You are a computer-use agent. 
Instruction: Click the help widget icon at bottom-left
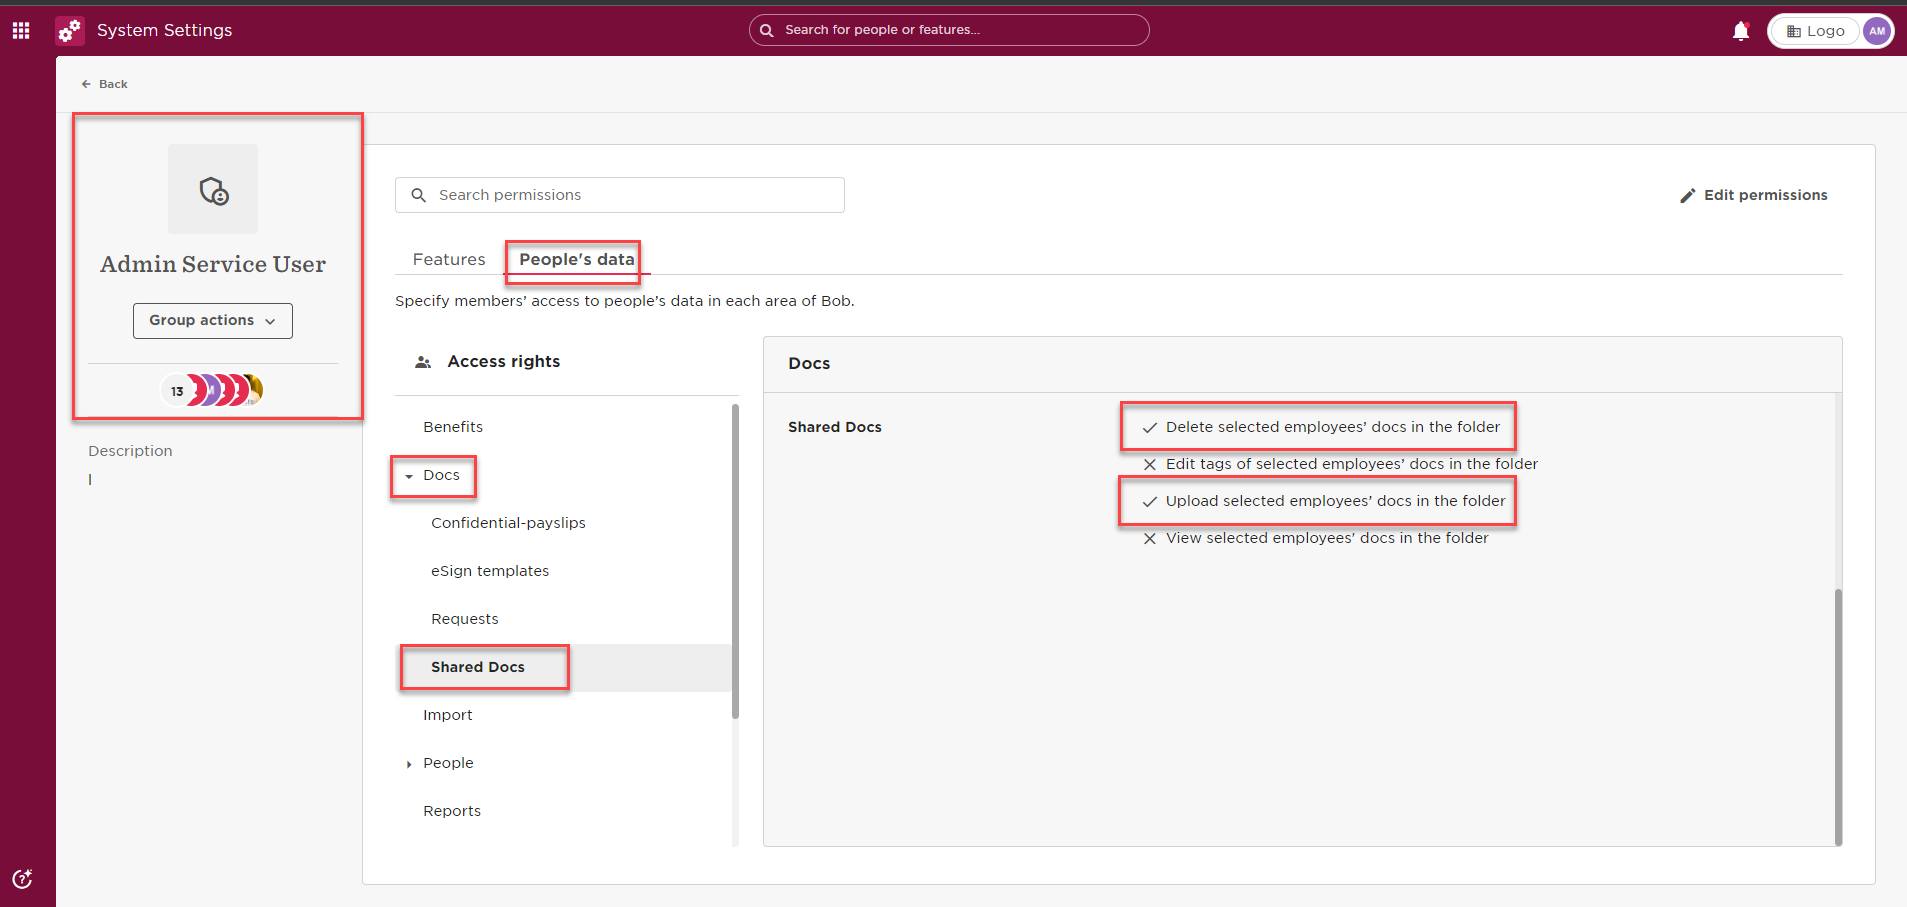(x=22, y=879)
